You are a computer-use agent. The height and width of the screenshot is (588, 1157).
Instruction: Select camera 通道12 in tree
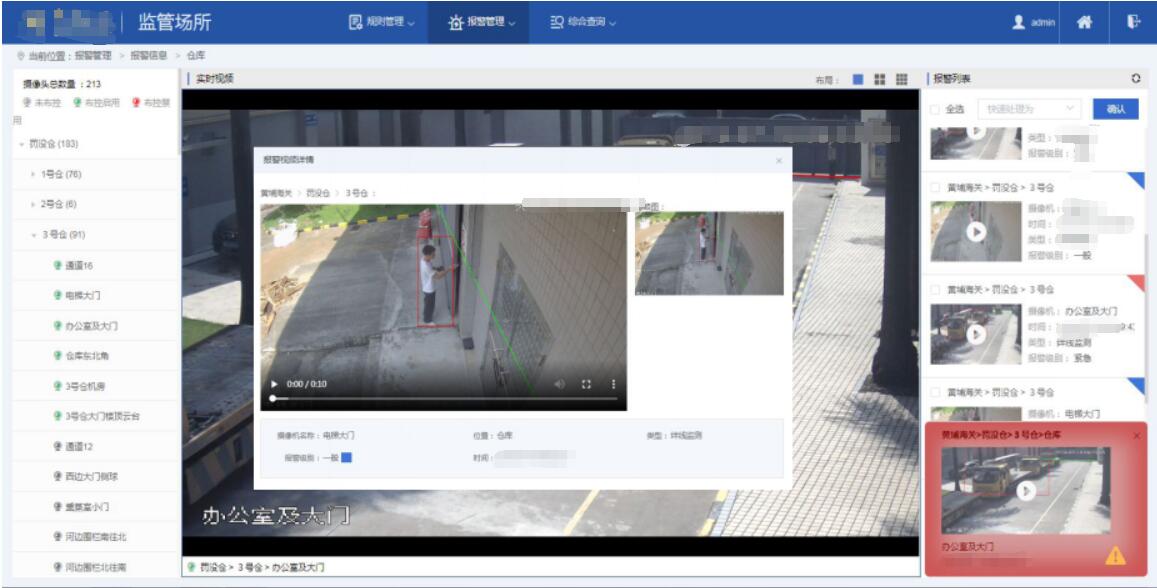78,446
